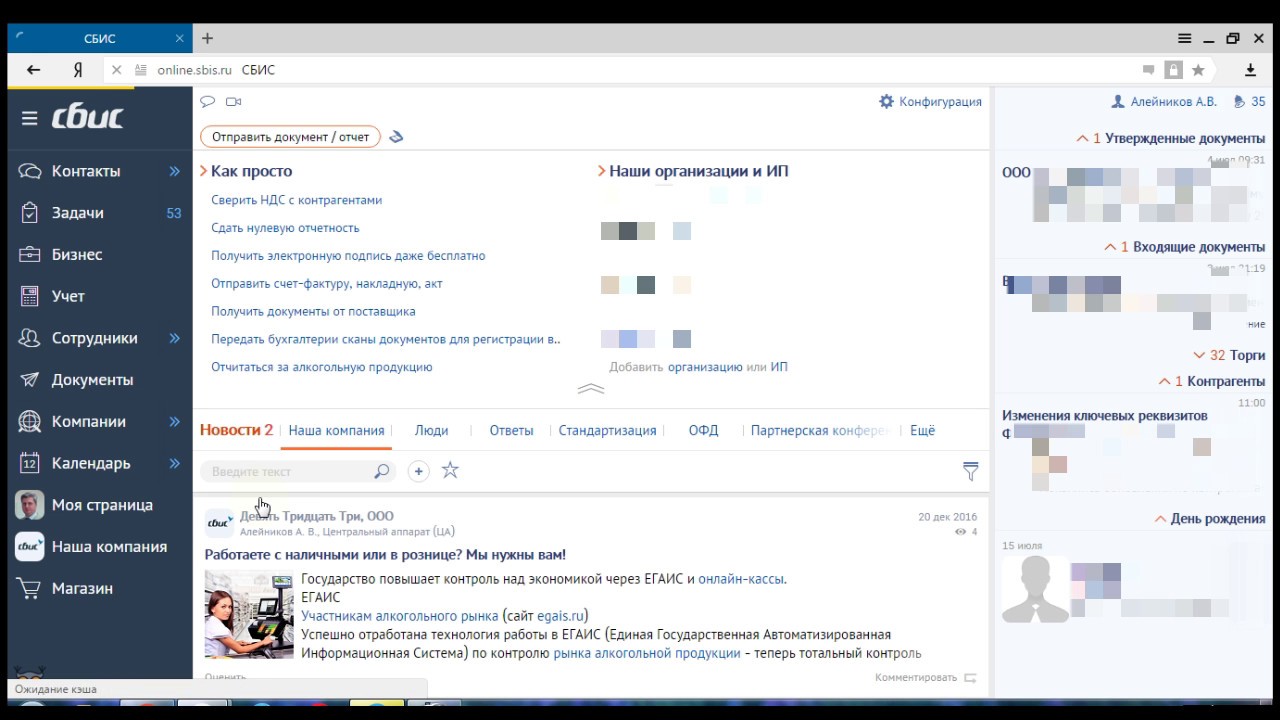The image size is (1280, 720).
Task: Click the Бизнес briefcase icon
Action: (30, 254)
